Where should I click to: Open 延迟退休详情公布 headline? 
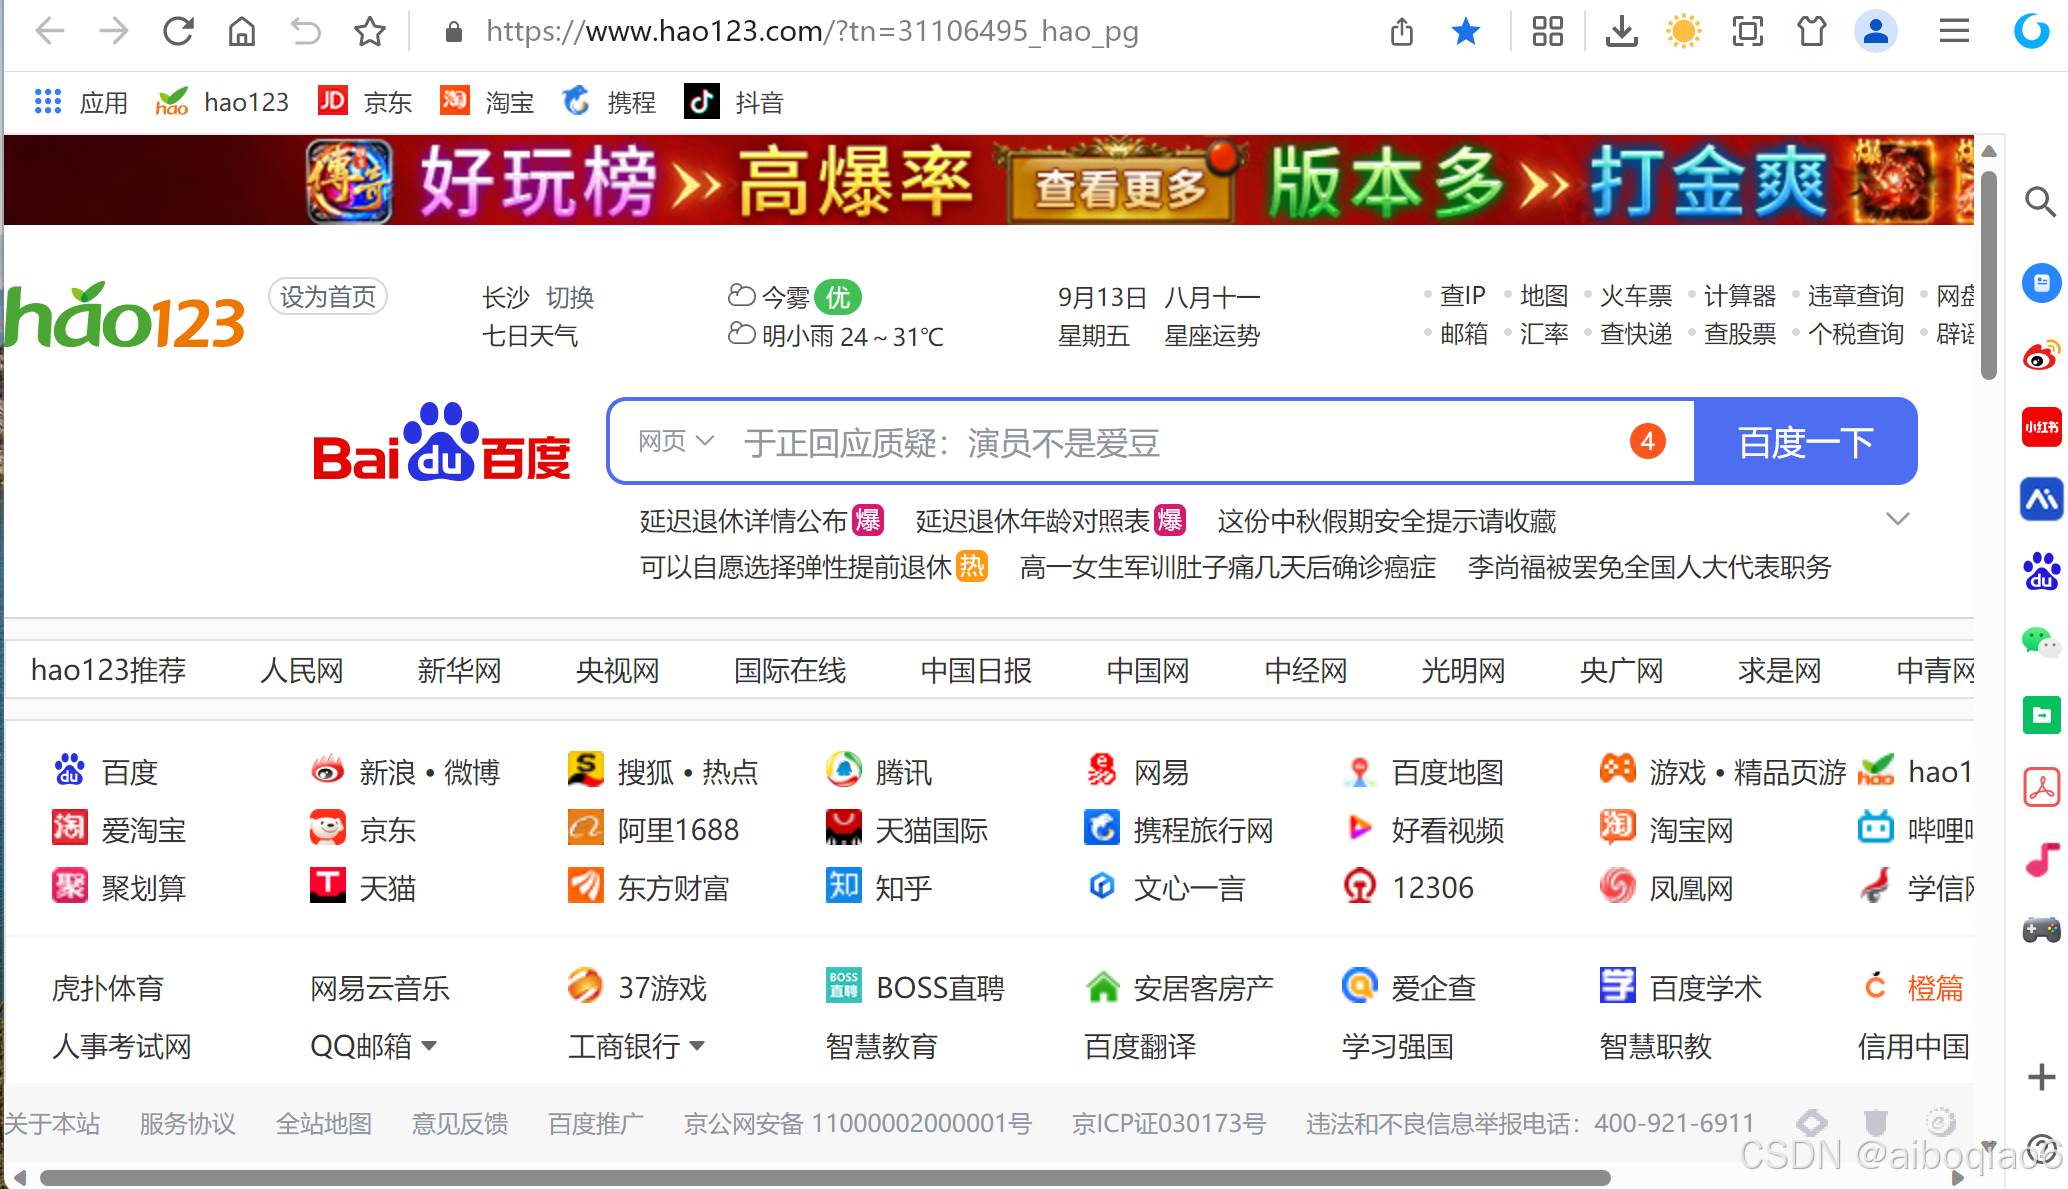[x=743, y=521]
